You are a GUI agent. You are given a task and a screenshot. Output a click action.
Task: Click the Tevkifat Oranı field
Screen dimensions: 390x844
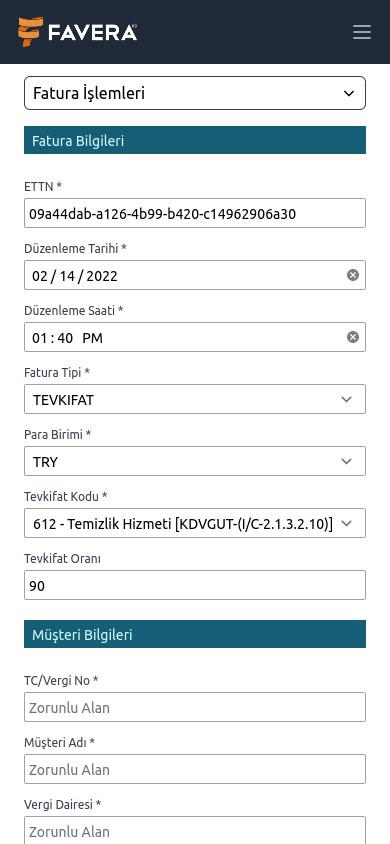tap(195, 585)
